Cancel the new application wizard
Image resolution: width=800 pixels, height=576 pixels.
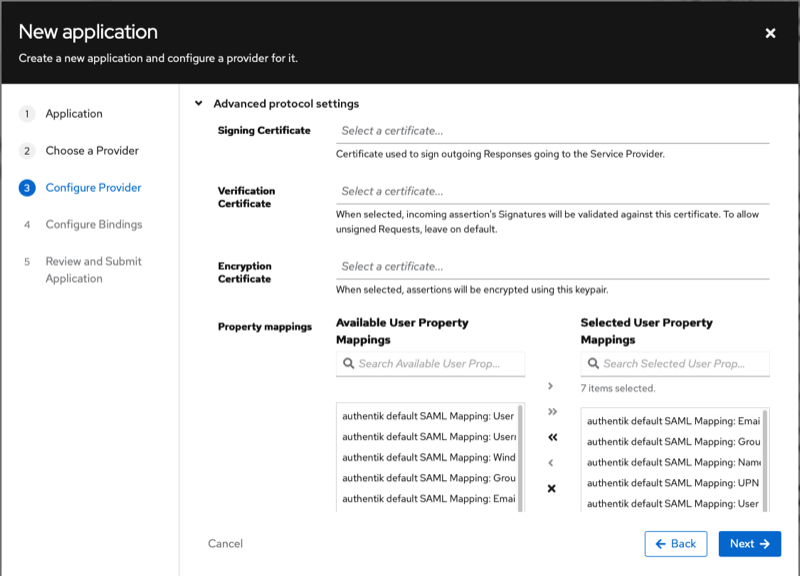[225, 544]
